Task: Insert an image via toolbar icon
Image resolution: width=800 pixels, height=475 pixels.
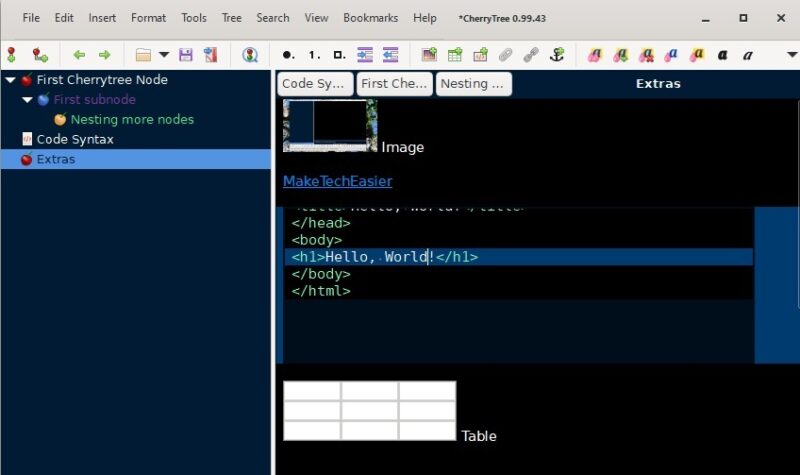Action: point(429,54)
